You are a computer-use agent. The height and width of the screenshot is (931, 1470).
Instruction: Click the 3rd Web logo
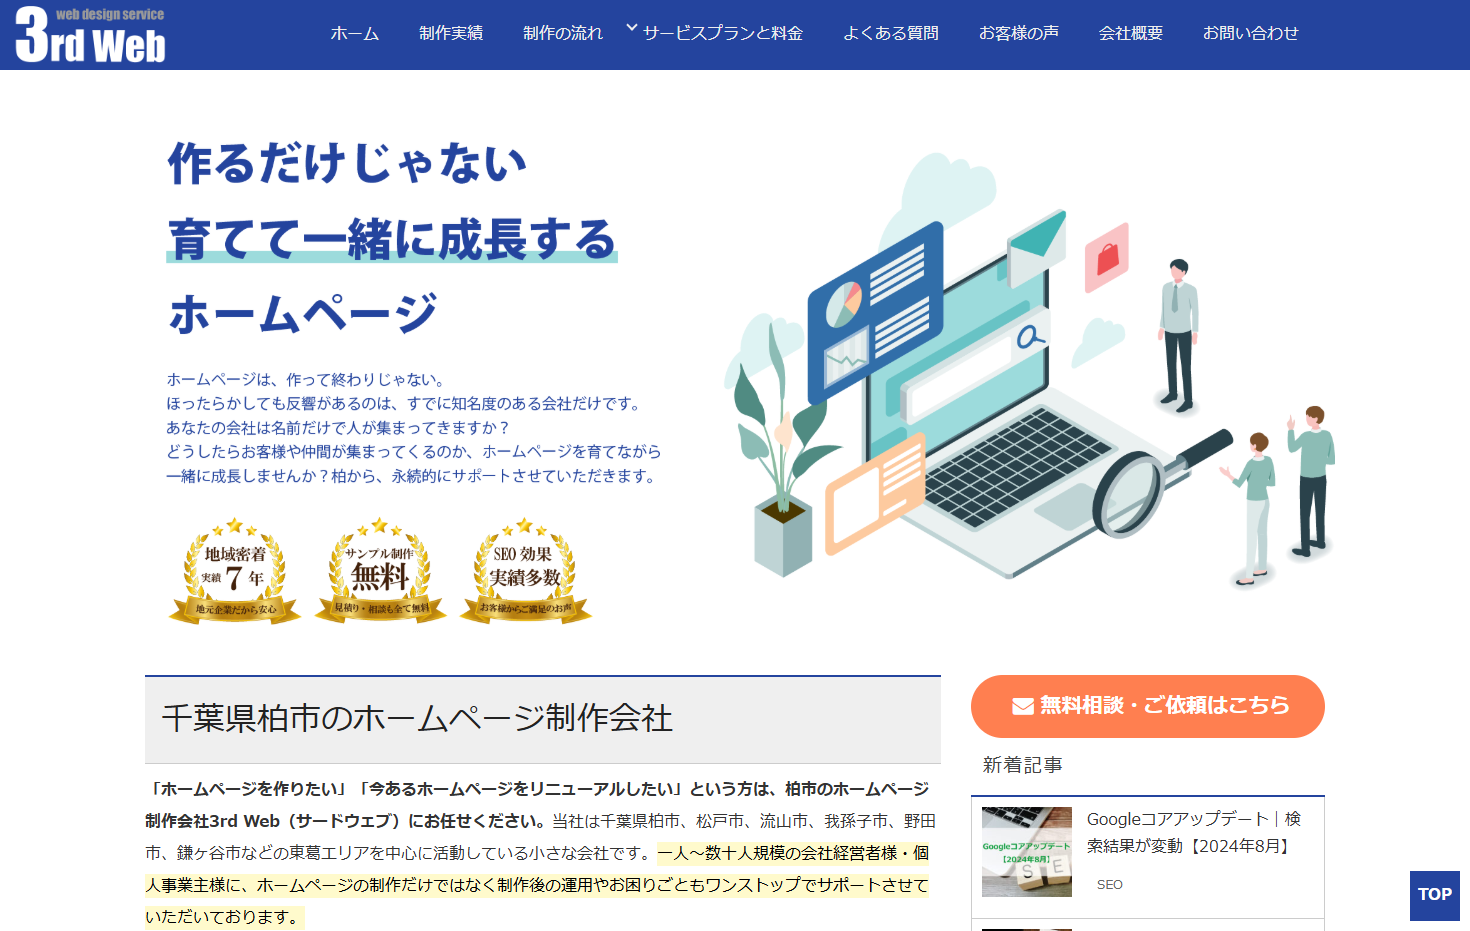click(90, 35)
